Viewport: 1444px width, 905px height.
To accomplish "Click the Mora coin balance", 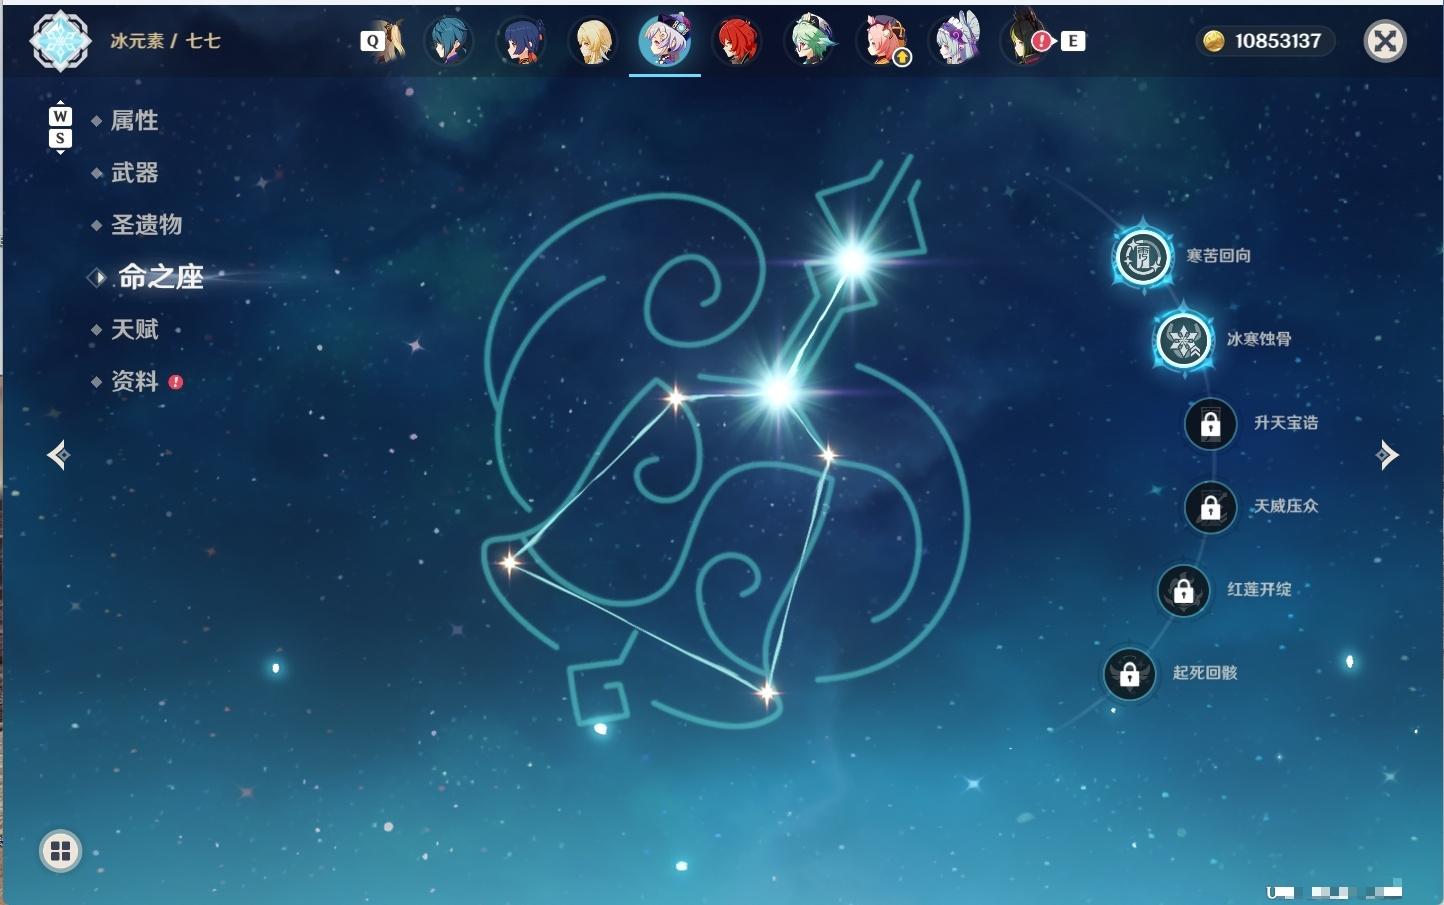I will coord(1265,41).
